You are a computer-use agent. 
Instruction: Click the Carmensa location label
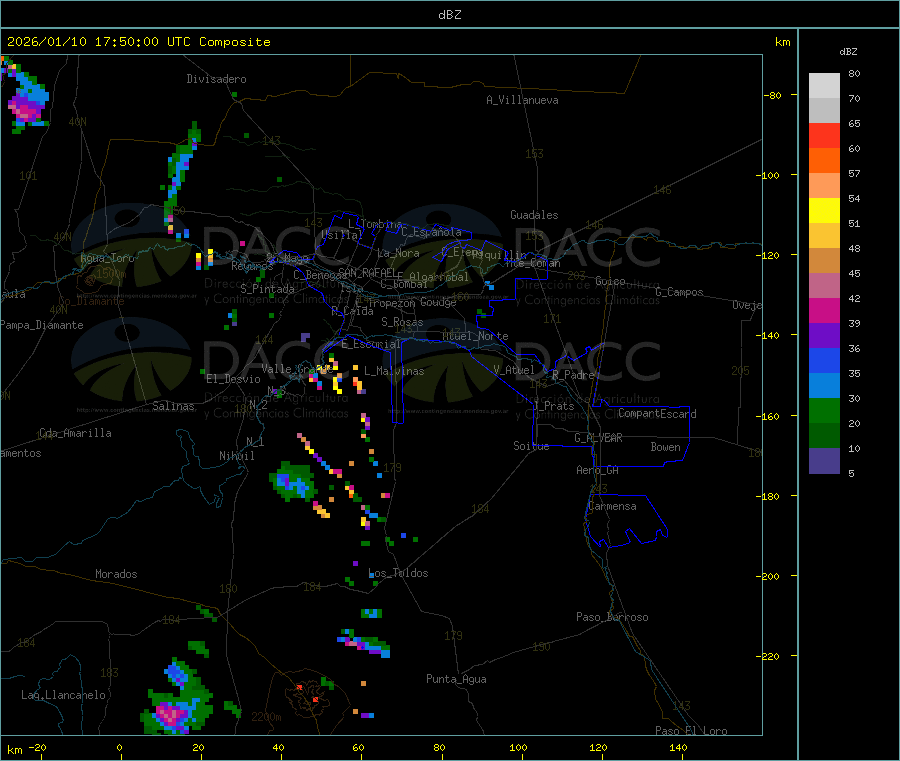612,506
